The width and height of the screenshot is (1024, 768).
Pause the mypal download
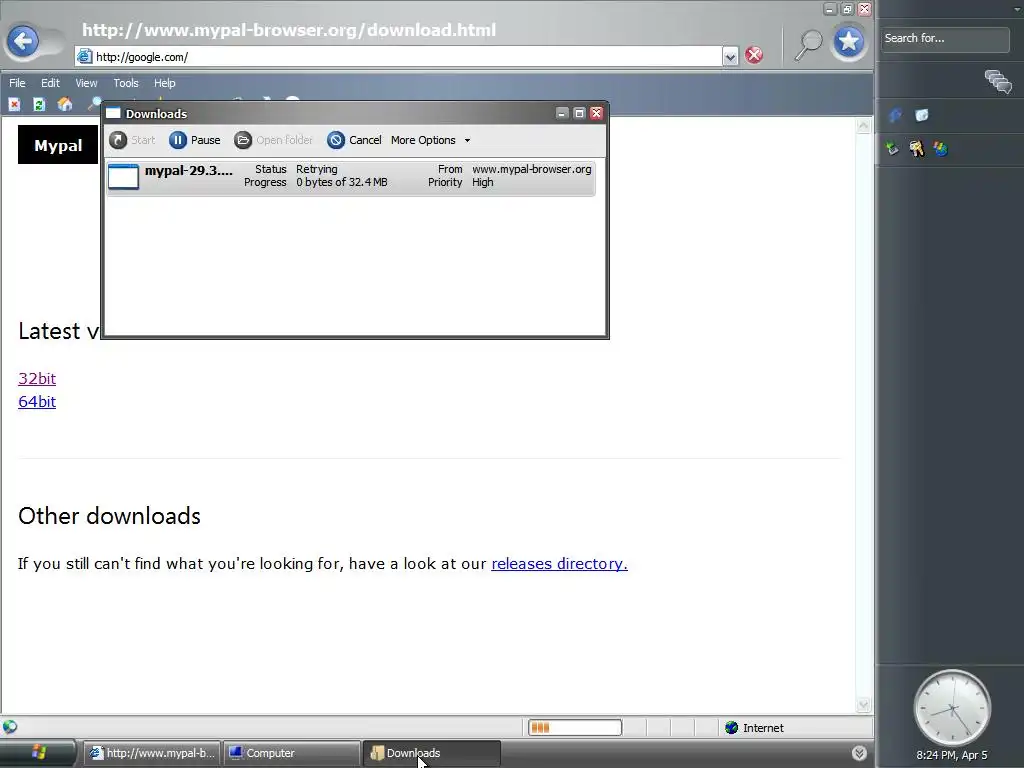(195, 140)
